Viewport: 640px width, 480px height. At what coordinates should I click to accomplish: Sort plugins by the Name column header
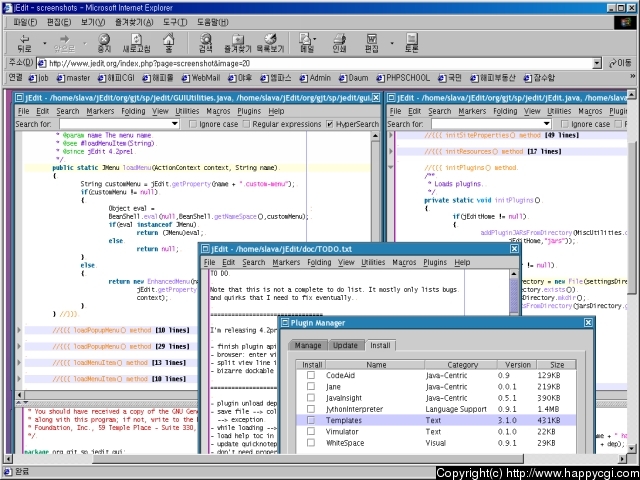[376, 364]
